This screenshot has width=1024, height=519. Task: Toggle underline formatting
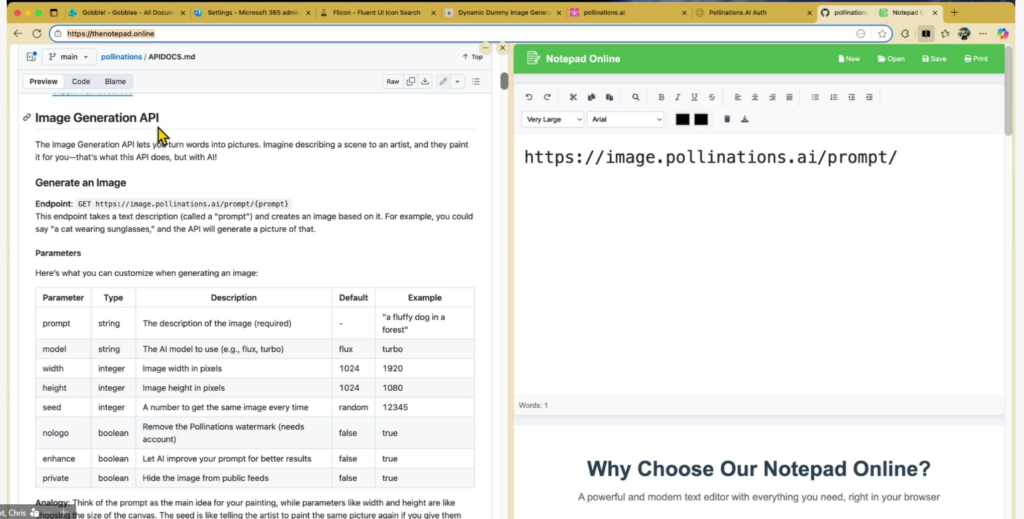point(694,97)
